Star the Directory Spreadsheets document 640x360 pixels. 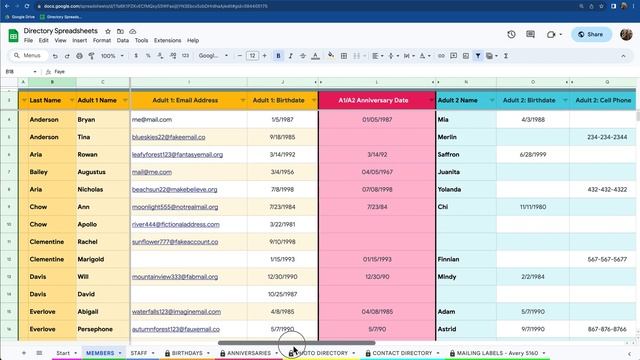pyautogui.click(x=108, y=31)
